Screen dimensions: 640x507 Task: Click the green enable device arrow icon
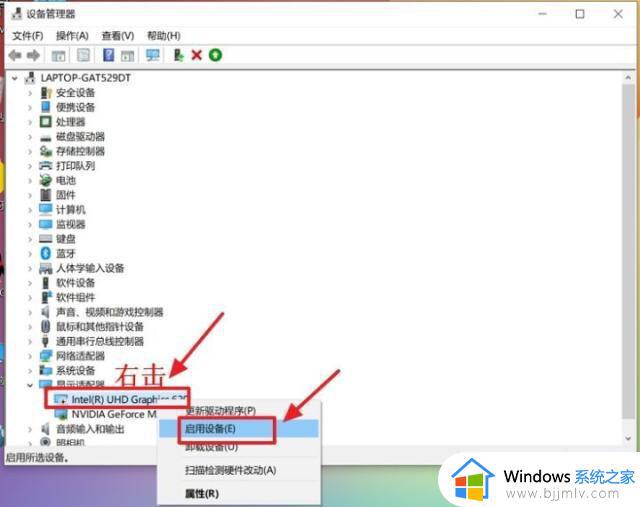(216, 55)
